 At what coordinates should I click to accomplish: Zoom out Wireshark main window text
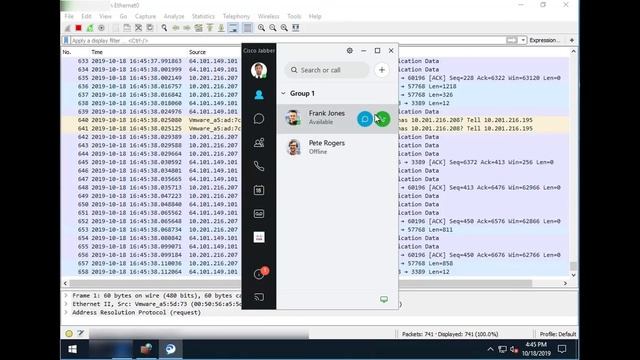273,28
